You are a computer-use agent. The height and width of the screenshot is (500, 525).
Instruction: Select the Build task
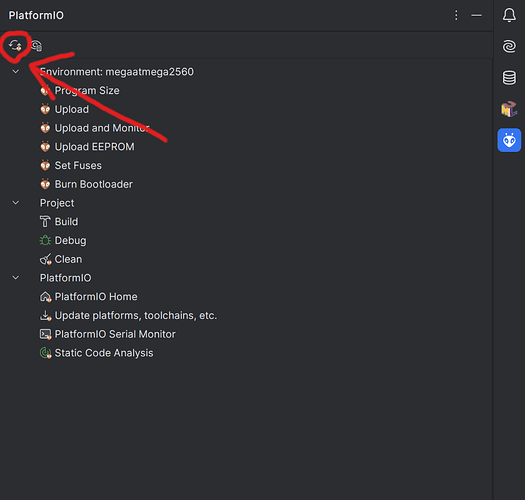click(66, 222)
